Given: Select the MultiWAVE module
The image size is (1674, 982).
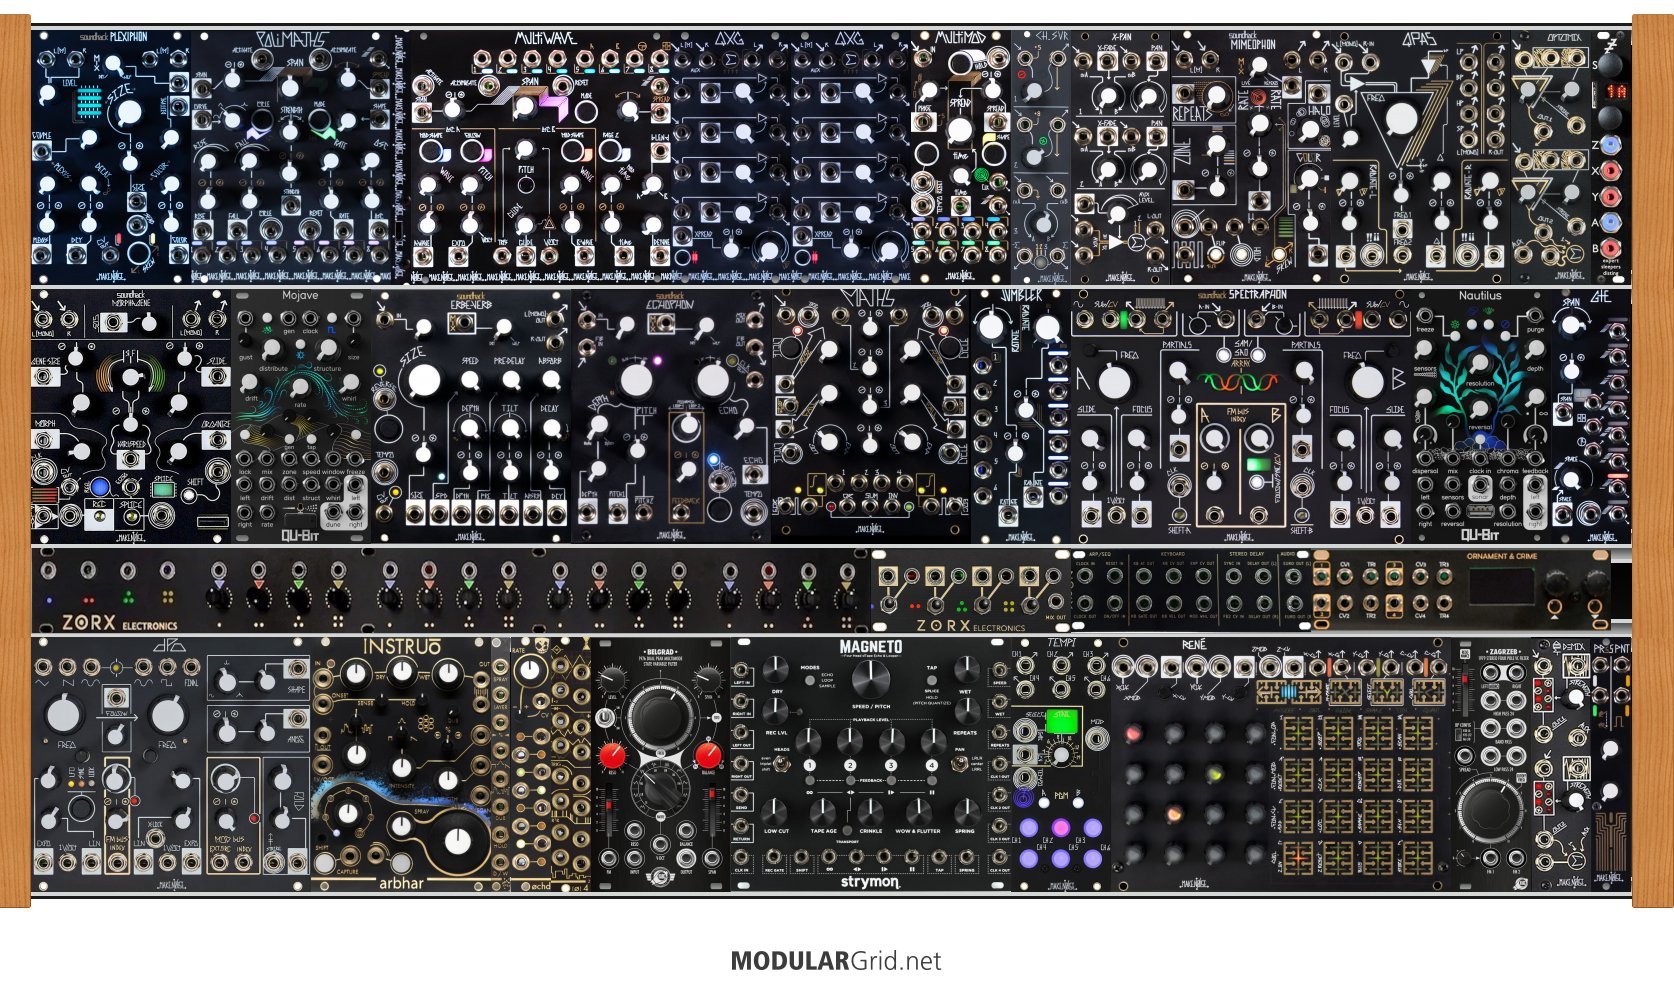Looking at the screenshot, I should pos(540,157).
